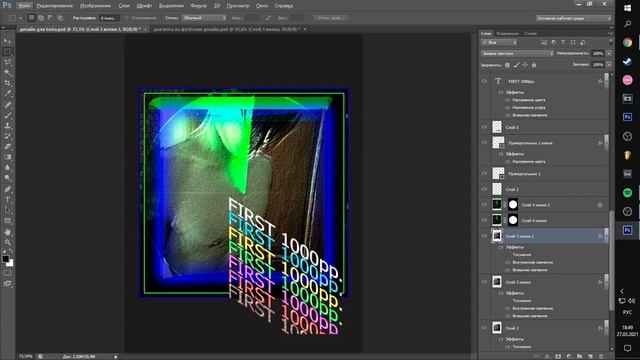Select the History Brush tool
The image size is (640, 360).
coord(7,136)
